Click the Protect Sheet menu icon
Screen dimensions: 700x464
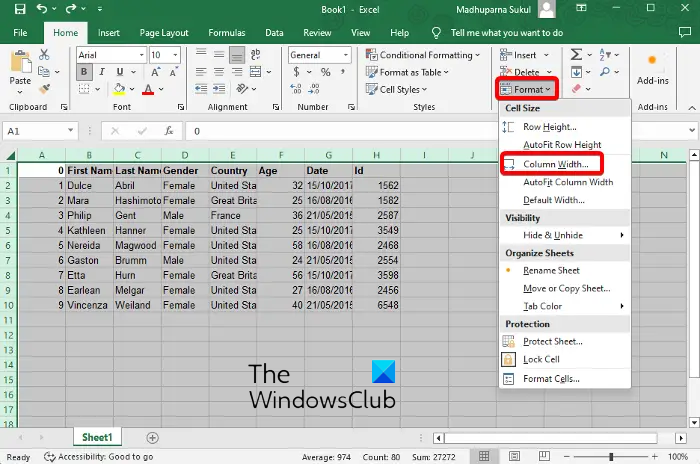coord(509,342)
